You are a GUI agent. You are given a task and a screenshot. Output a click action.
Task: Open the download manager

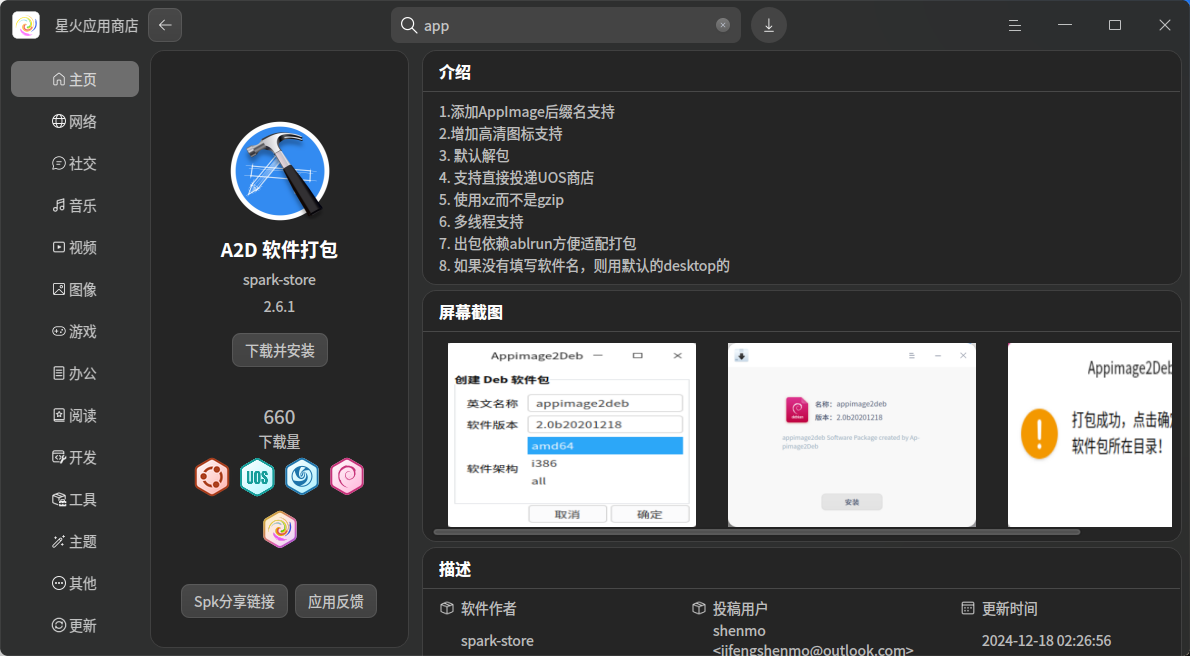coord(769,25)
